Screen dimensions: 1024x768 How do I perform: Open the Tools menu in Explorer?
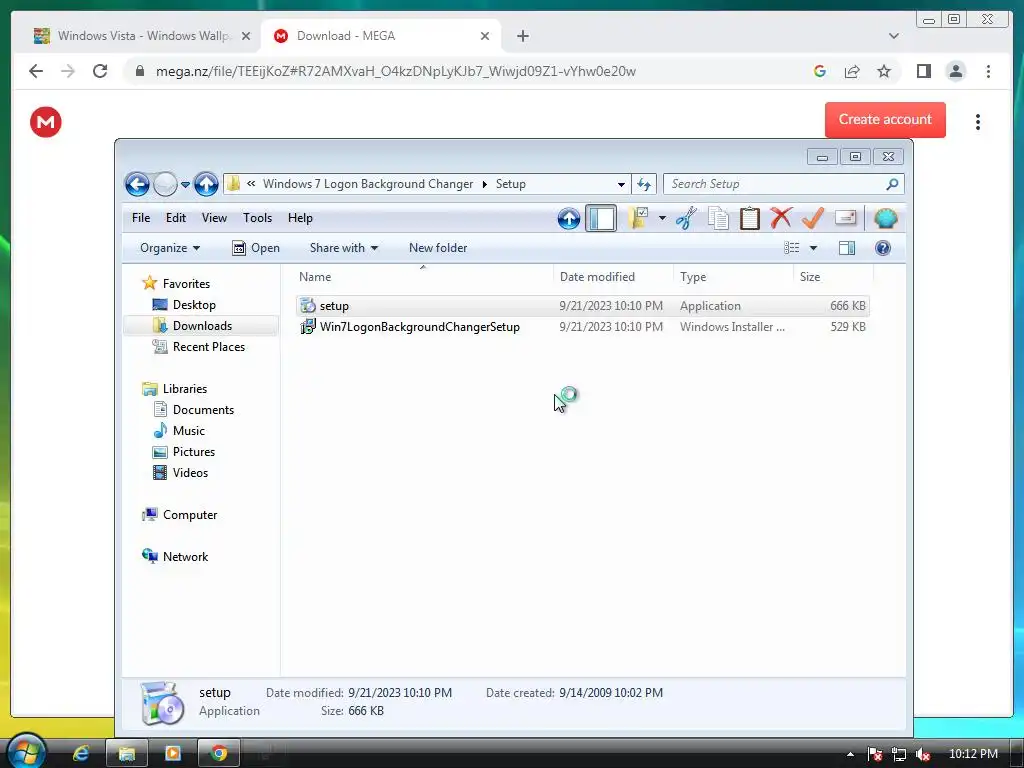257,218
